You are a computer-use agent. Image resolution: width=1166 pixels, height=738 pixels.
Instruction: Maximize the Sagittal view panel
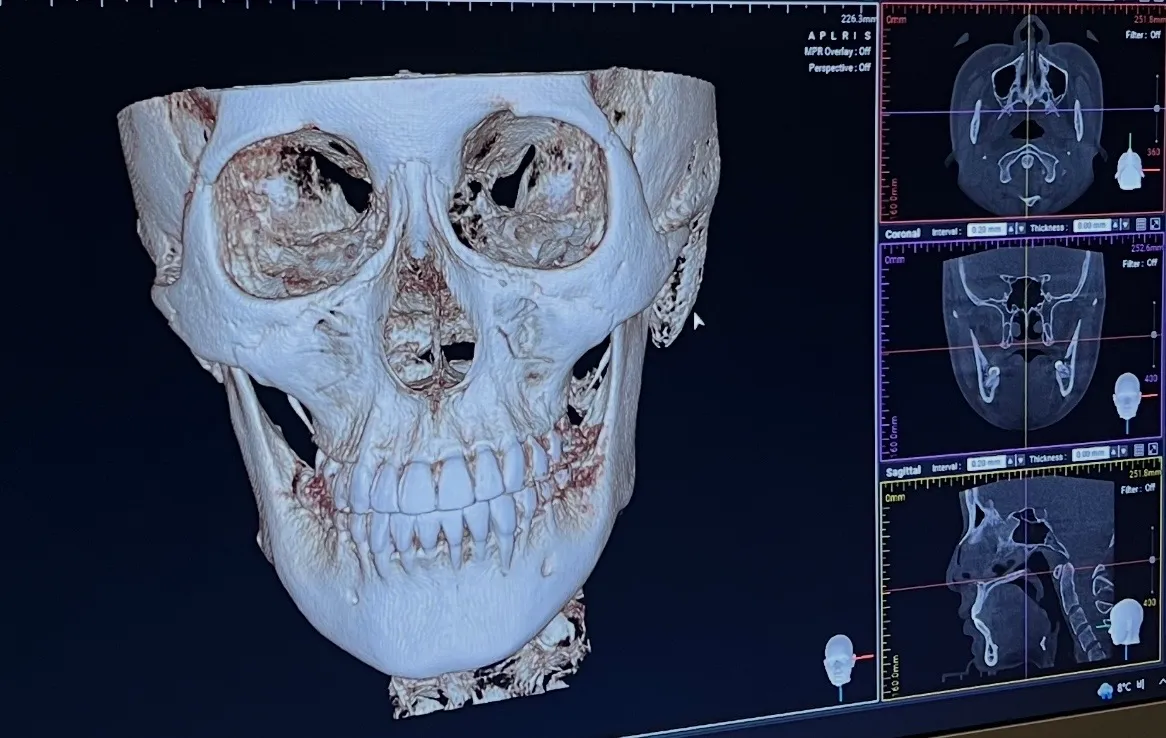(1153, 449)
